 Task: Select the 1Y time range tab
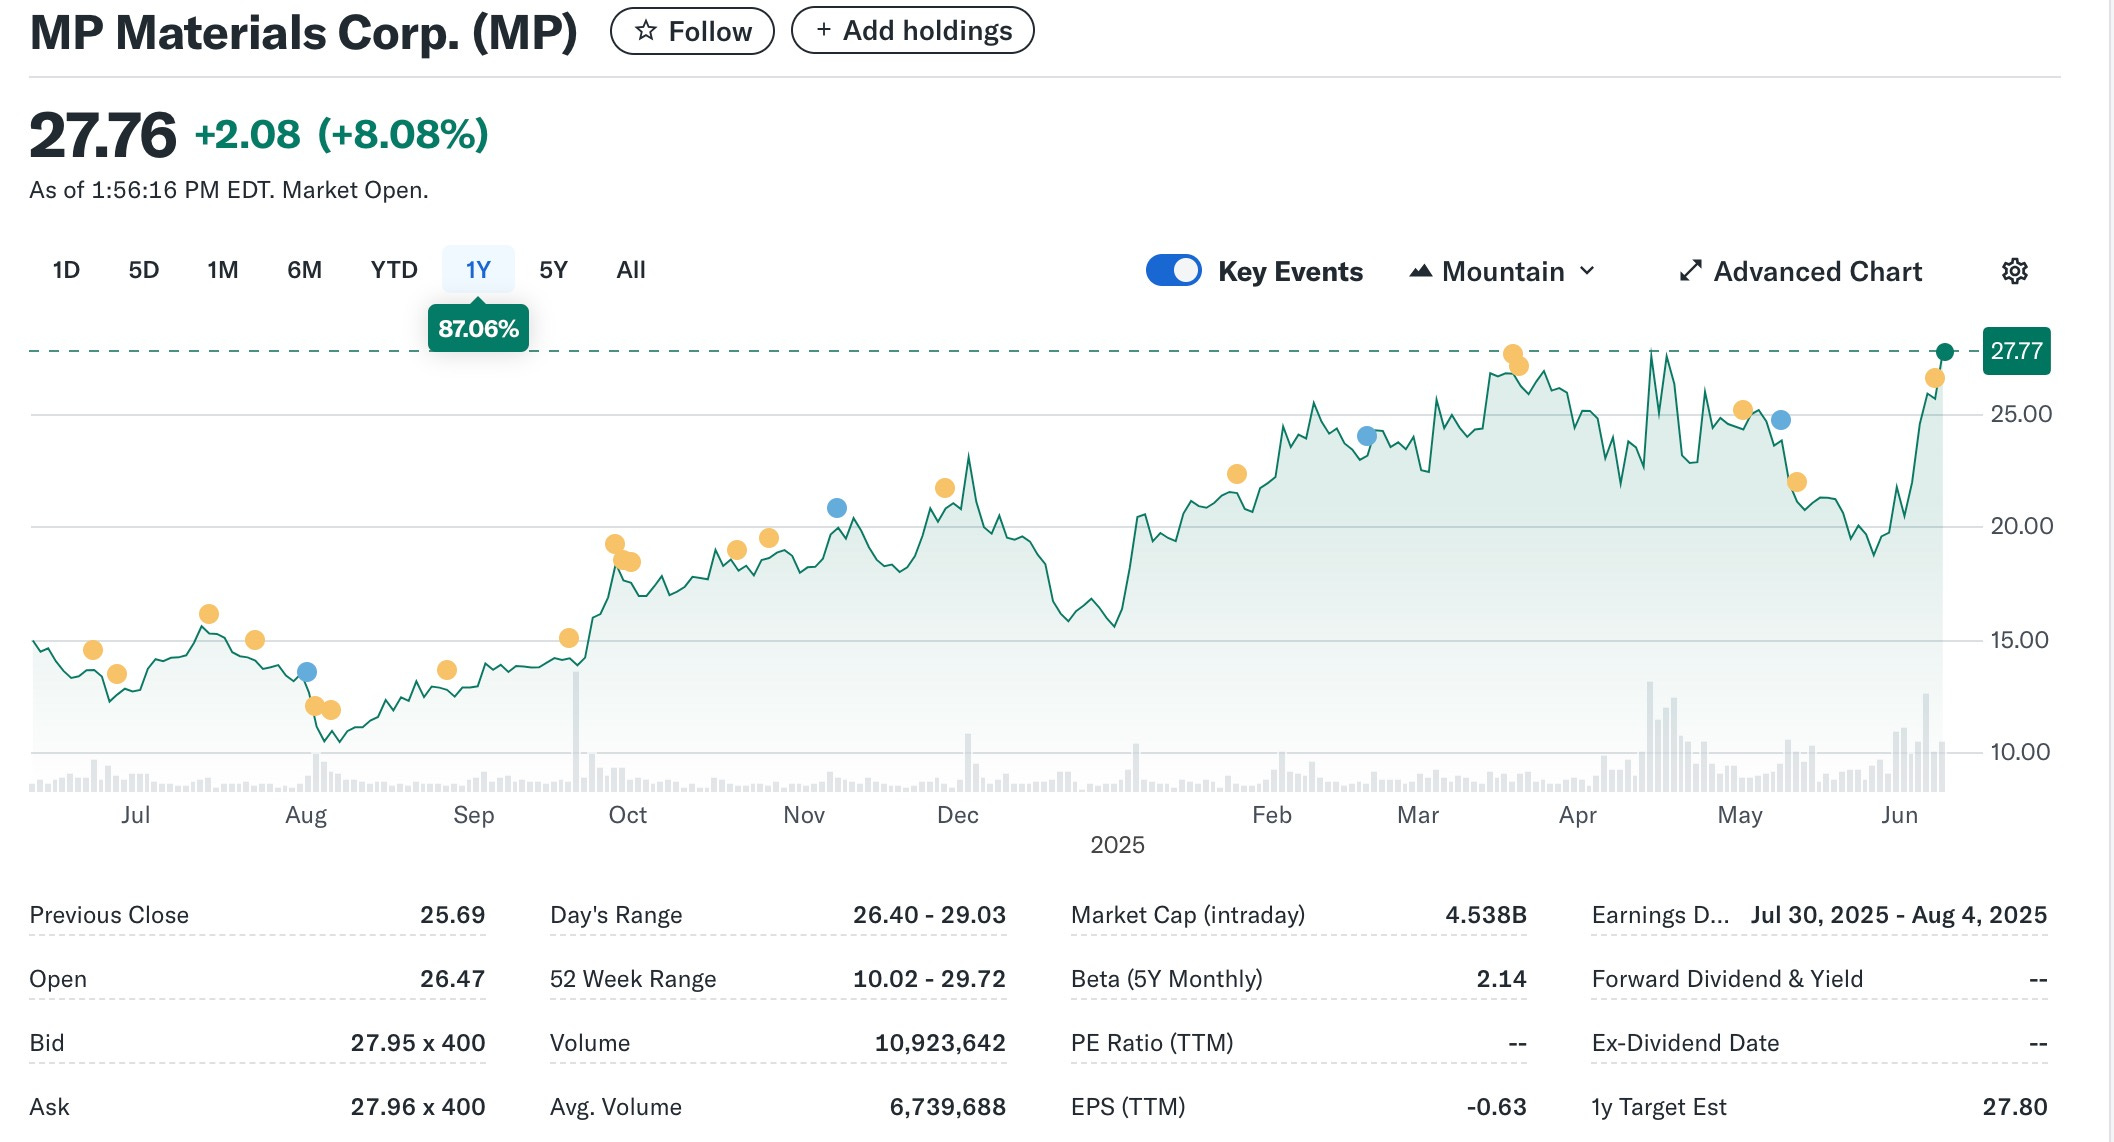[x=478, y=270]
